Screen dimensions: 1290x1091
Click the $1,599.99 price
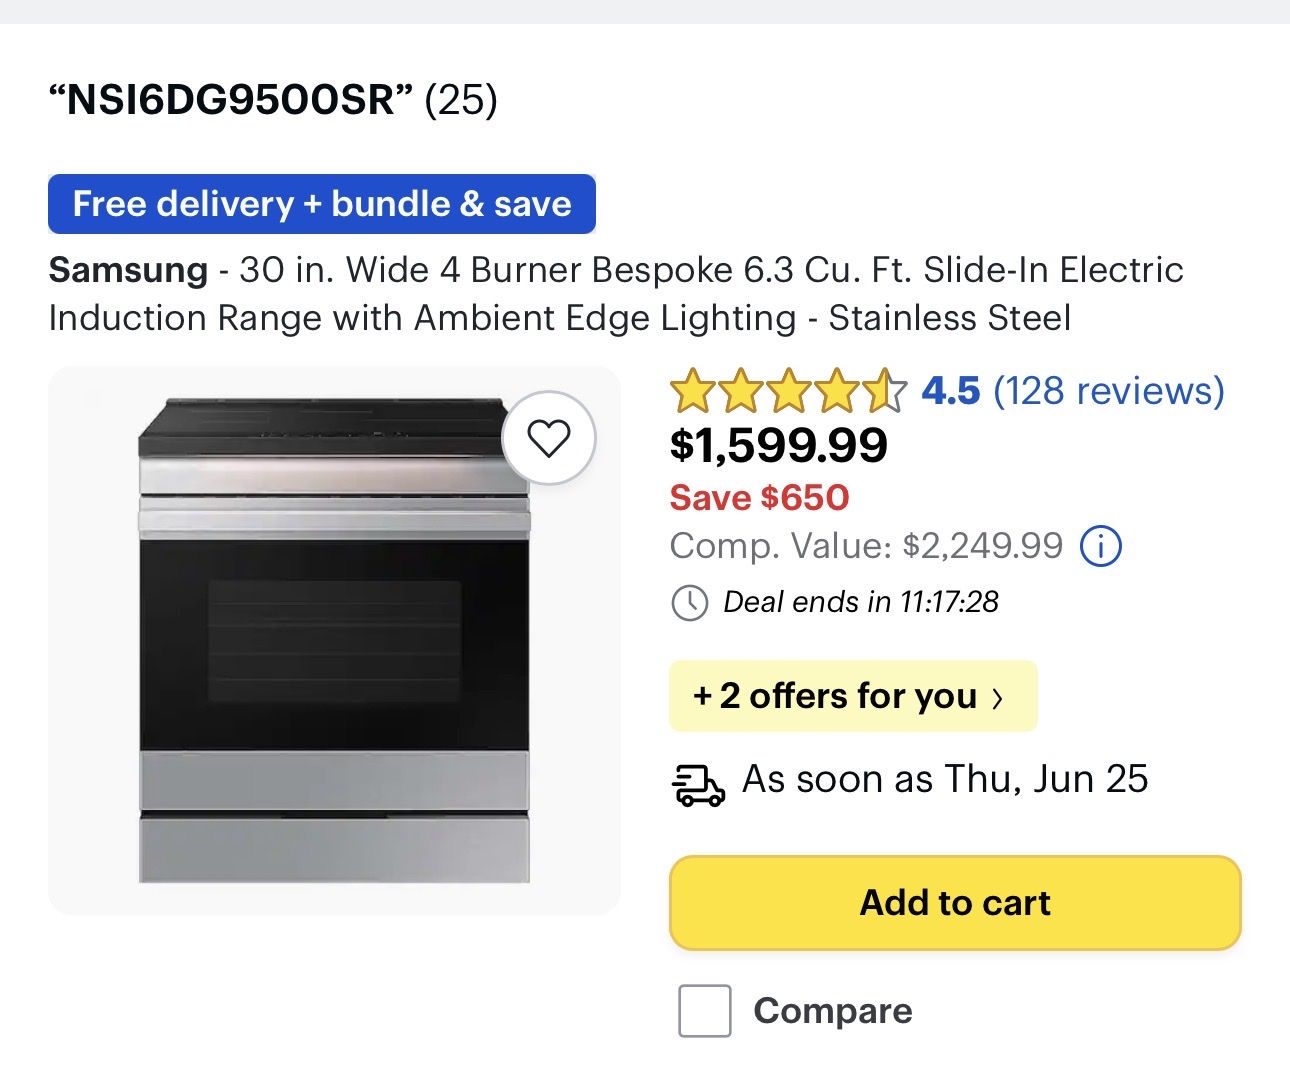pos(778,446)
